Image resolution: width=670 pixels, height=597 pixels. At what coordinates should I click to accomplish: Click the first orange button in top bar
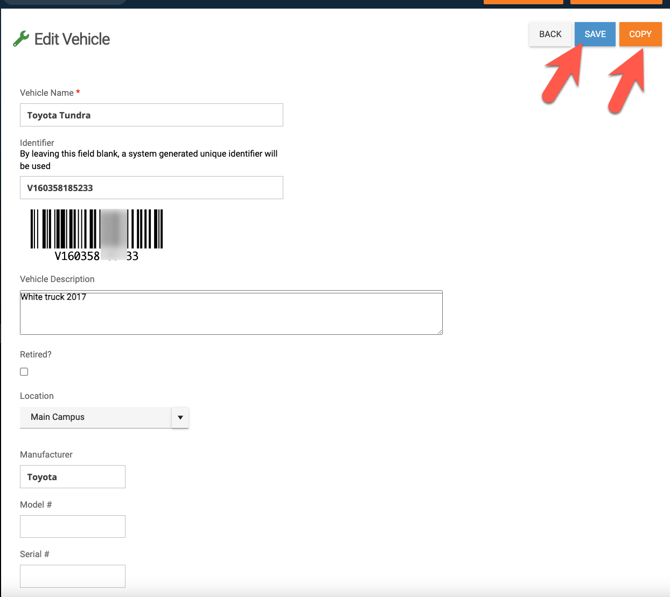pyautogui.click(x=523, y=2)
